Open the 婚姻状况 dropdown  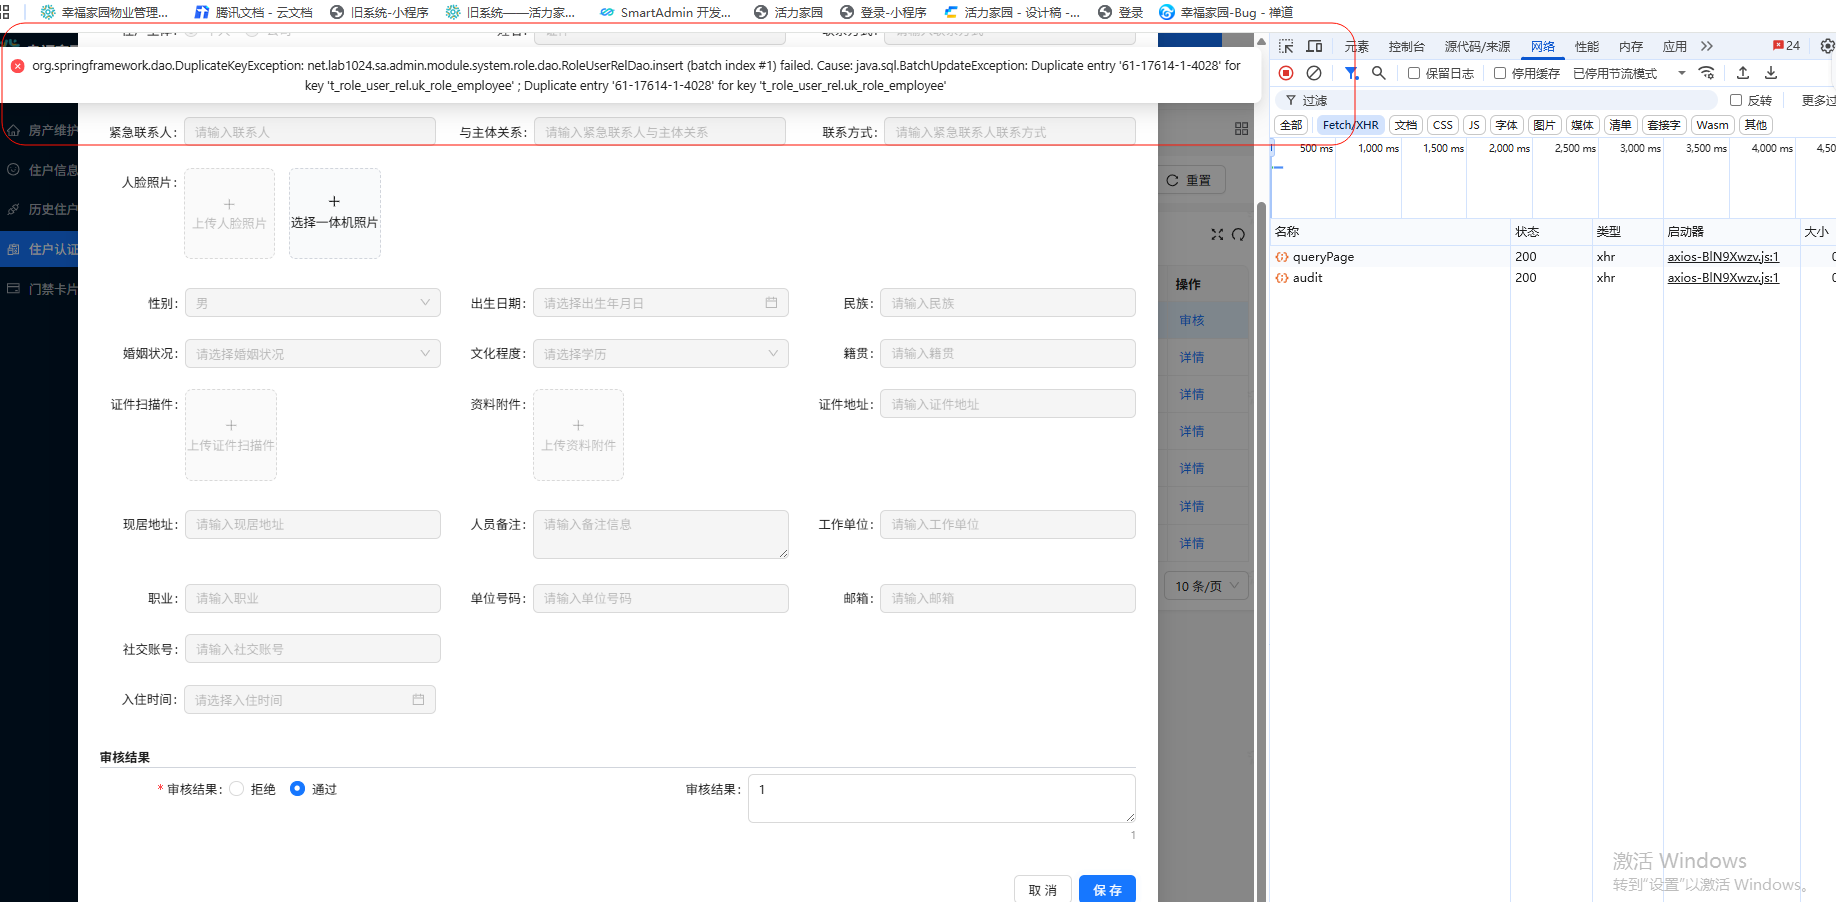point(312,354)
